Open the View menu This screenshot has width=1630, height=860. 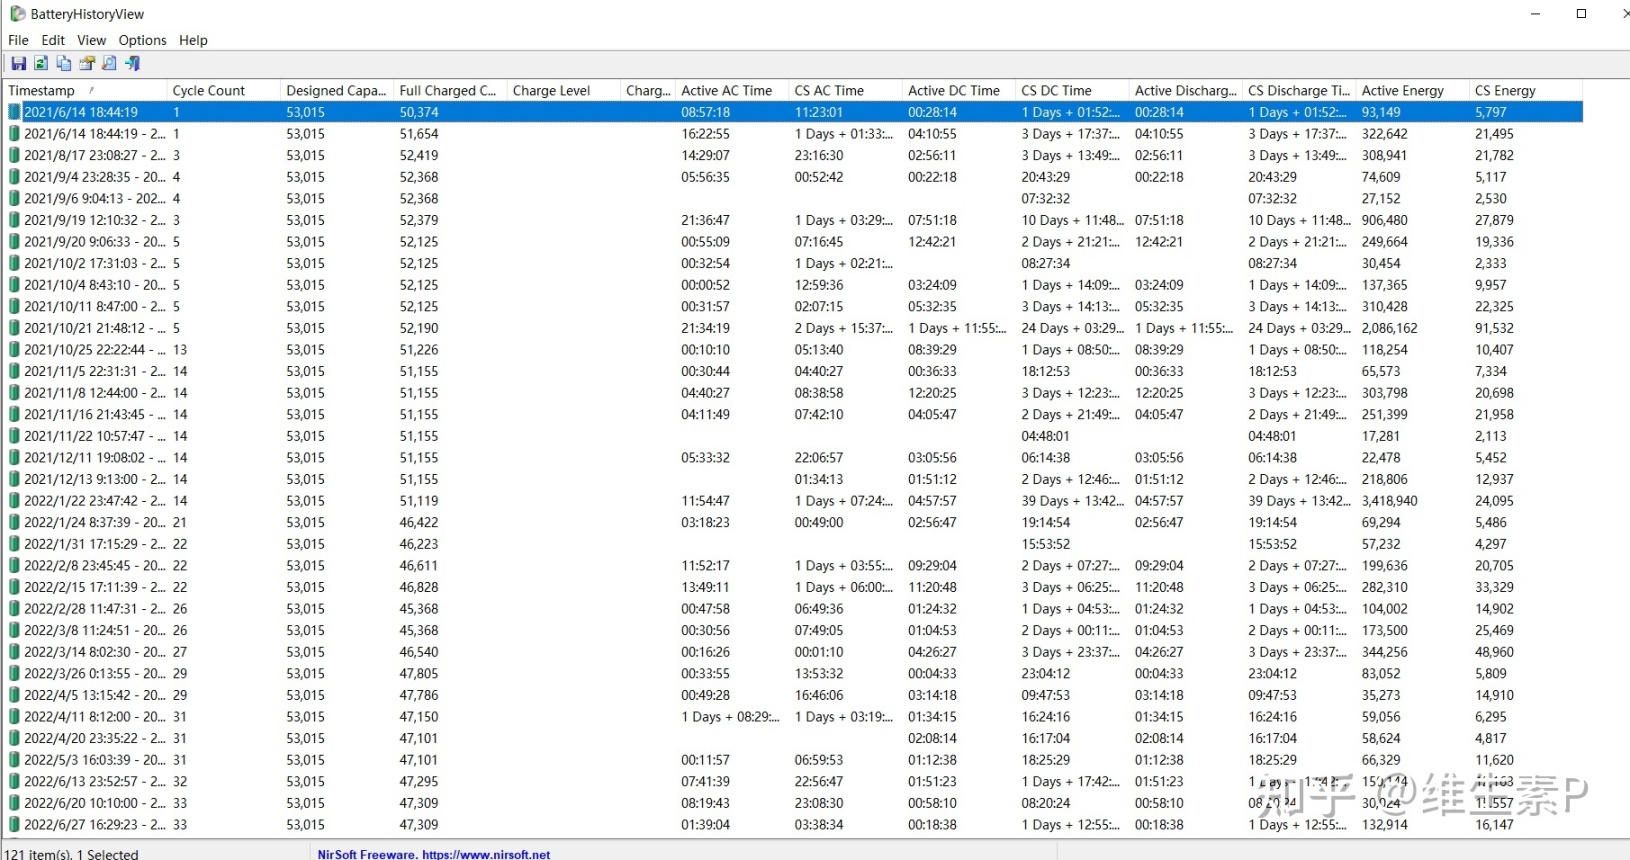(91, 40)
